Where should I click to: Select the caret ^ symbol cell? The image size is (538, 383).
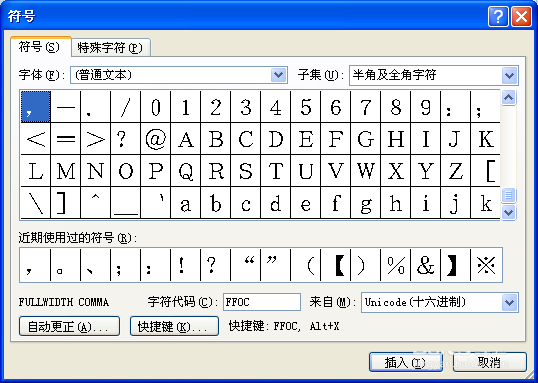pos(95,203)
